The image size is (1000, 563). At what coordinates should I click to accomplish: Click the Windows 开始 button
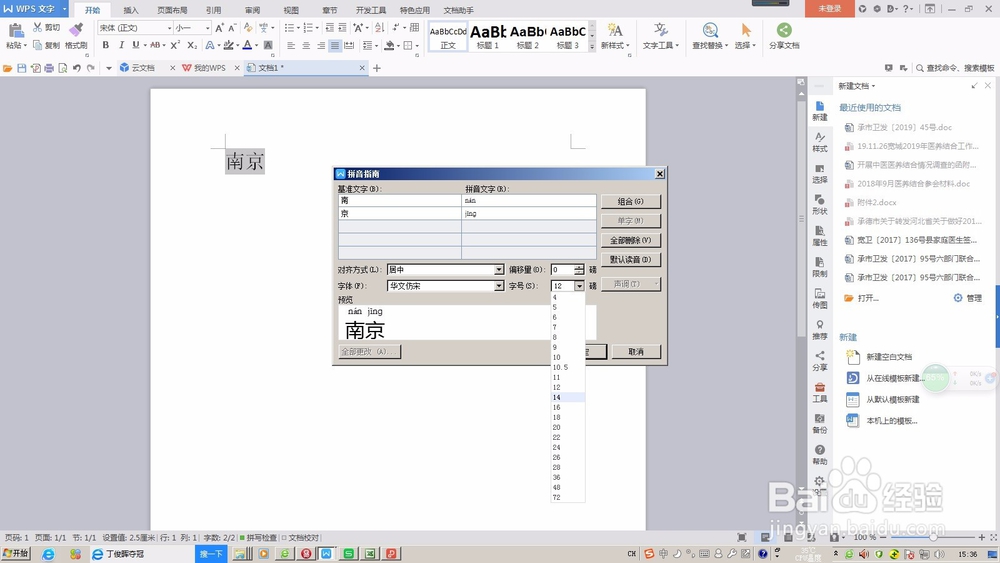[x=16, y=553]
